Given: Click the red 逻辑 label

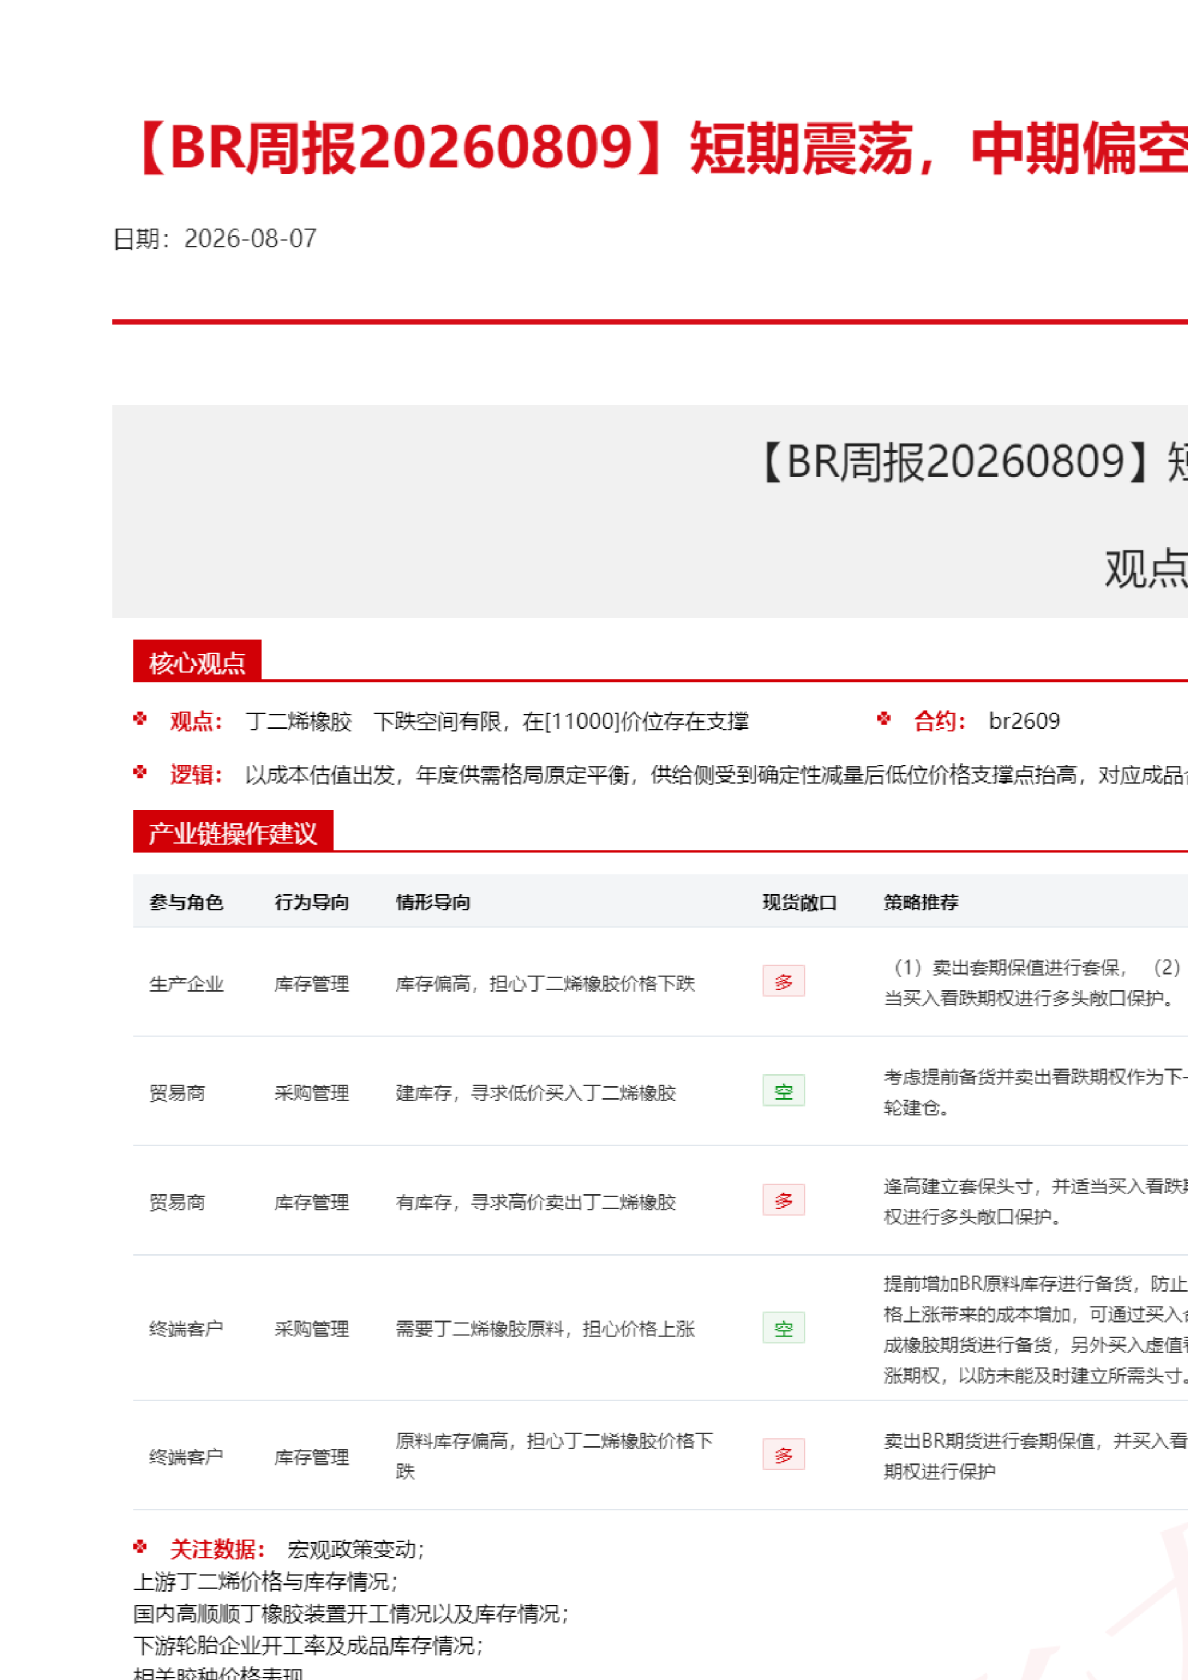Looking at the screenshot, I should (196, 775).
